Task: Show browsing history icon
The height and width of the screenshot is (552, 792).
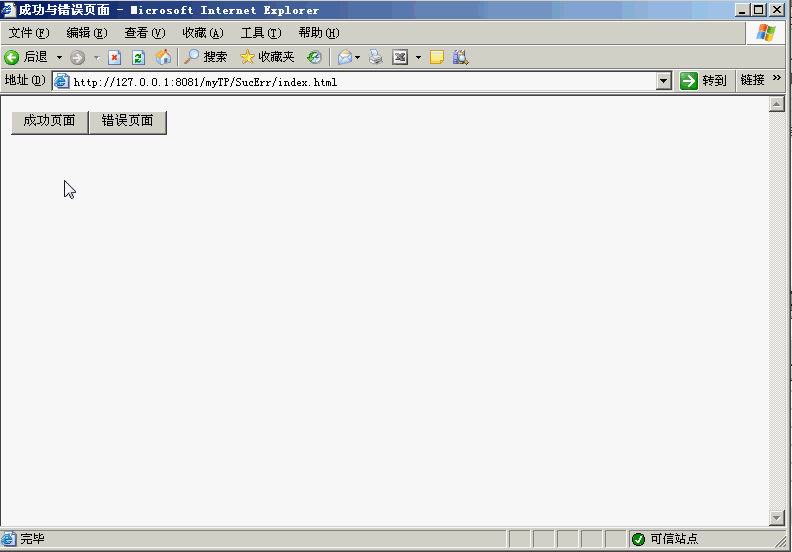Action: pyautogui.click(x=314, y=57)
